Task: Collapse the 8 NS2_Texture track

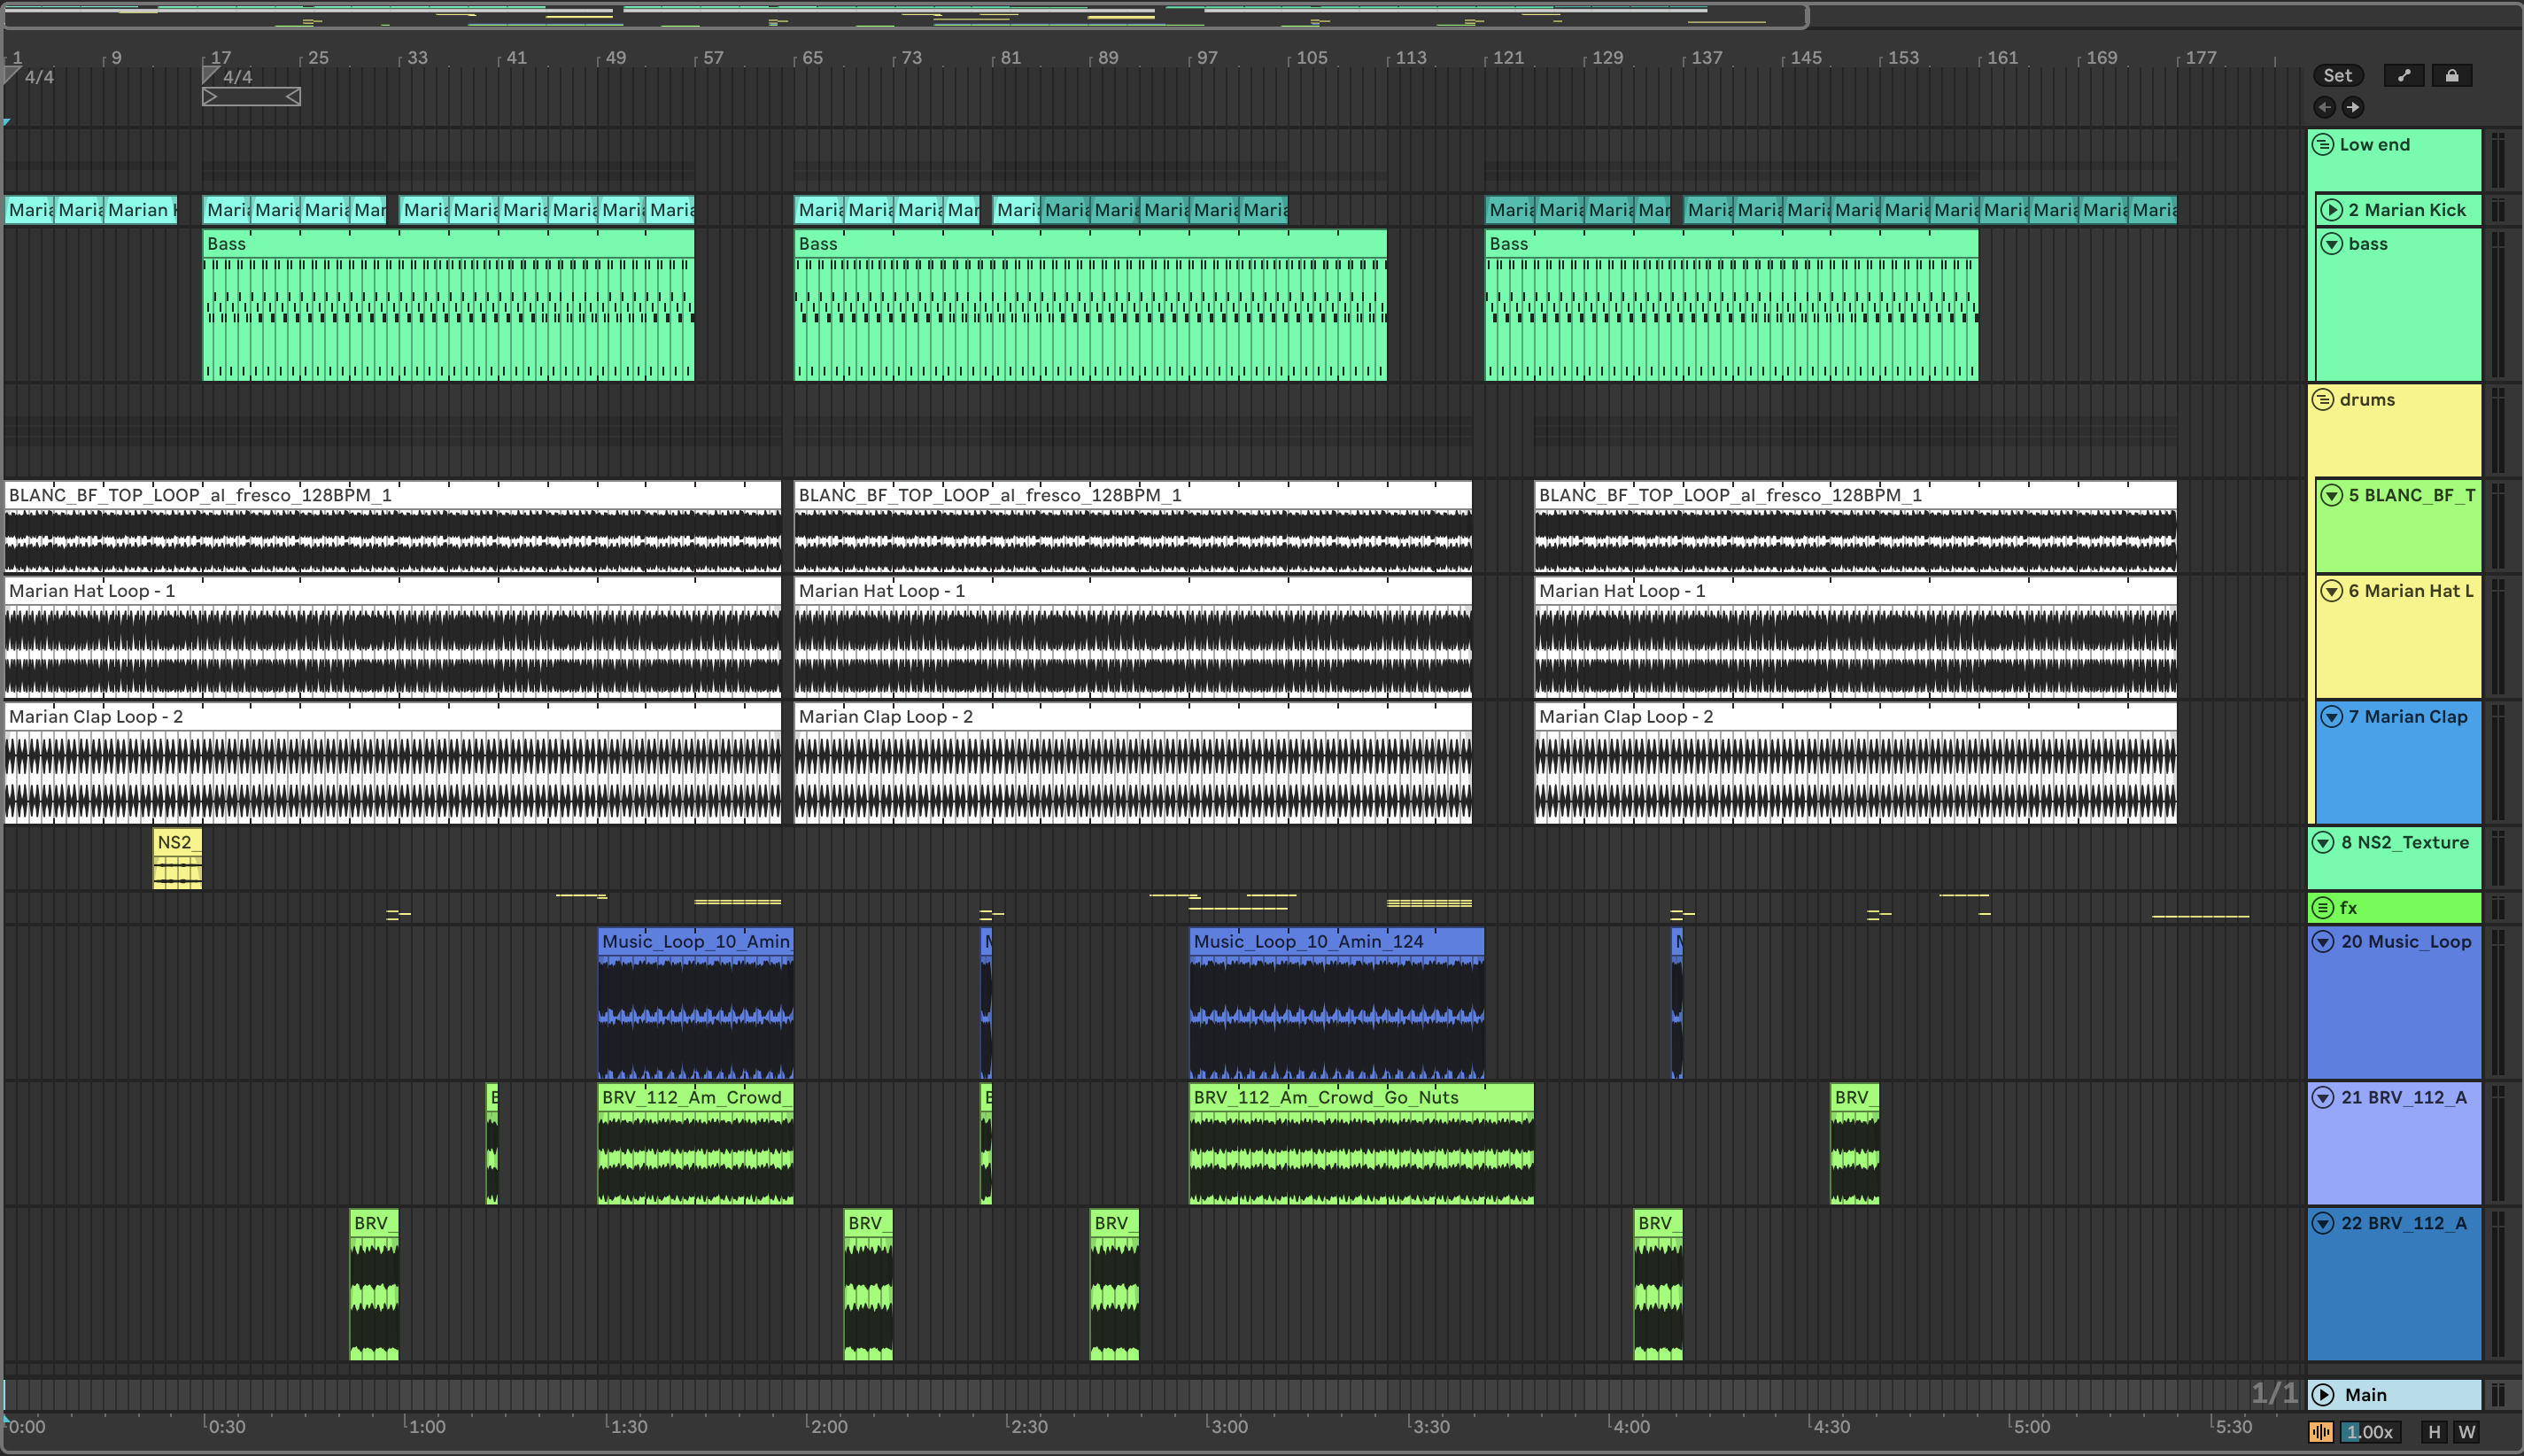Action: coord(2323,842)
